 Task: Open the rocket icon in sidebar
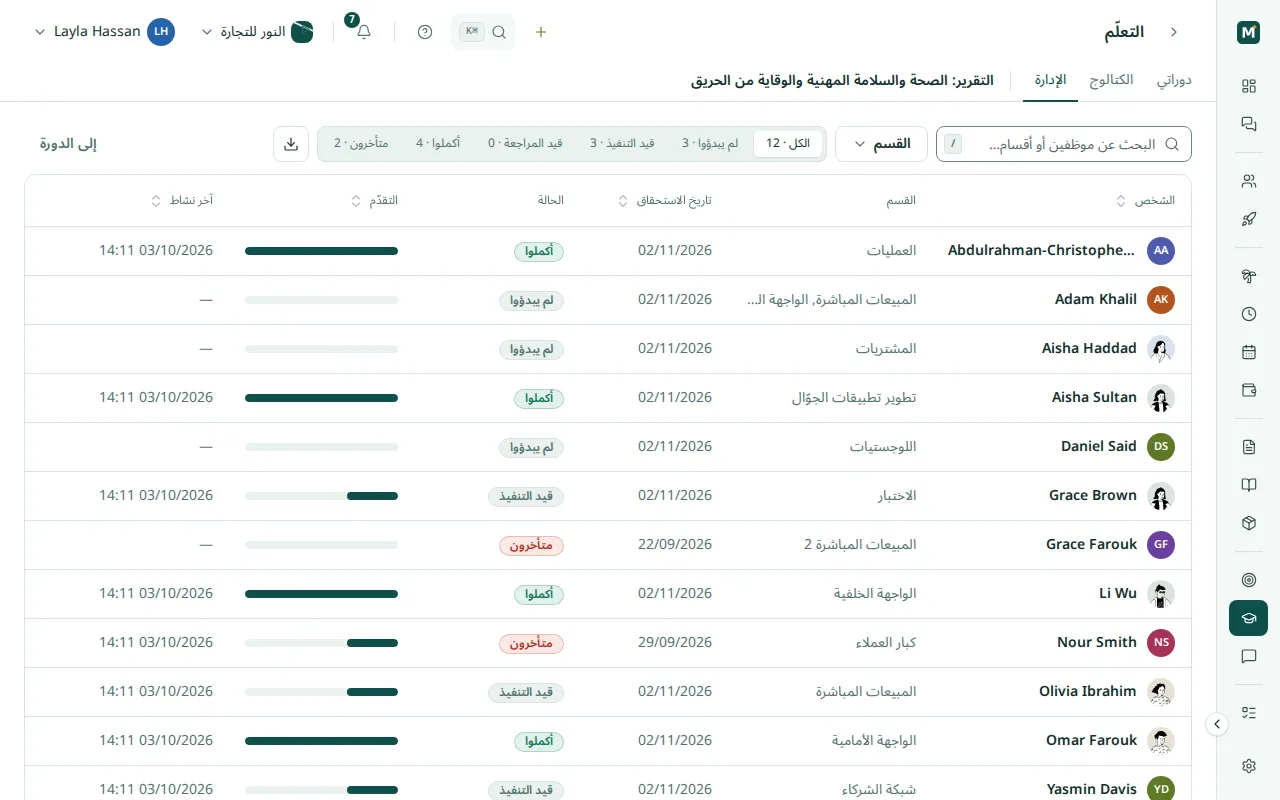point(1248,220)
